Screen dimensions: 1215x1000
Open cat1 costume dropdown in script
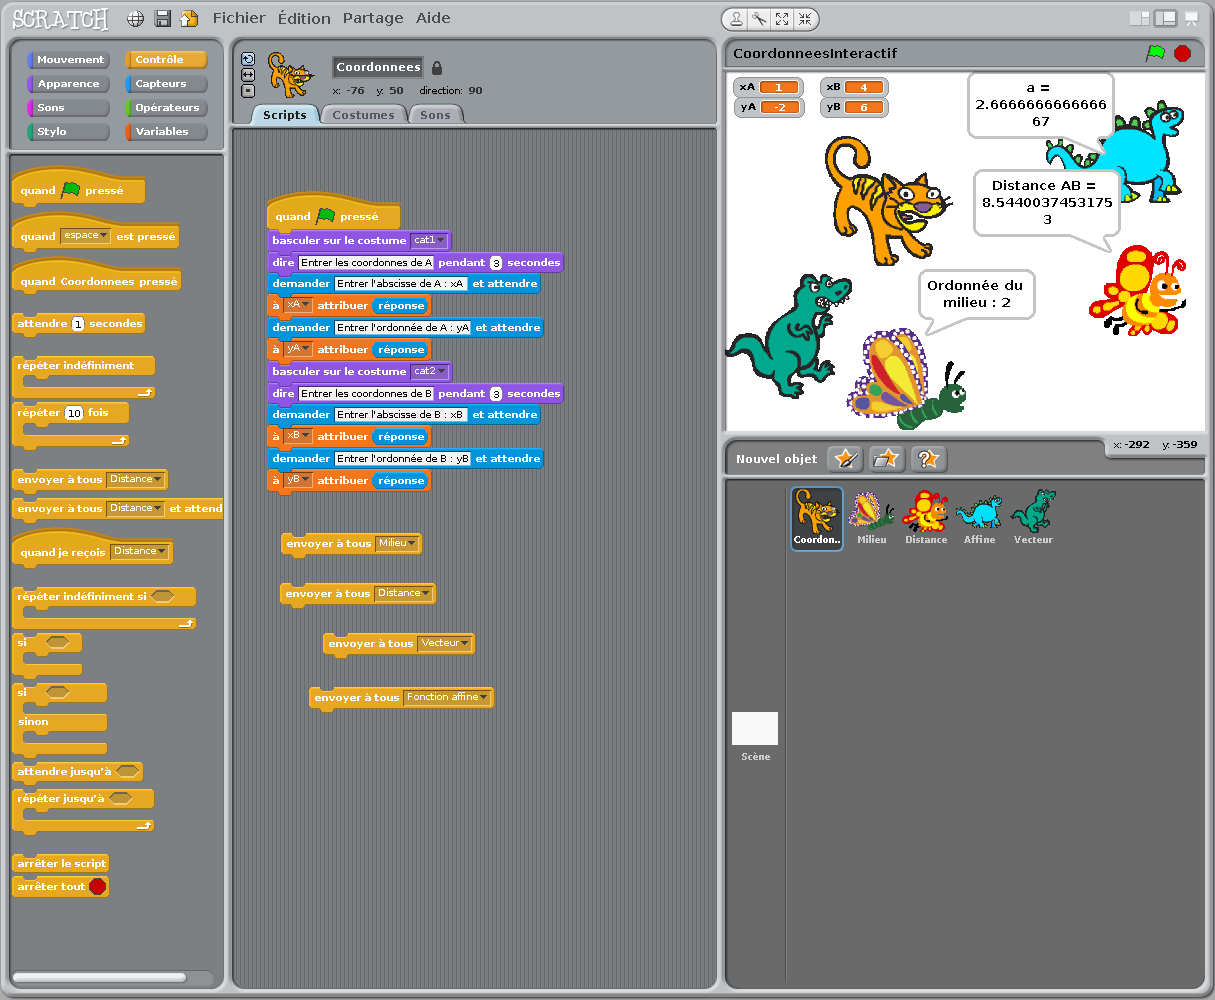429,240
